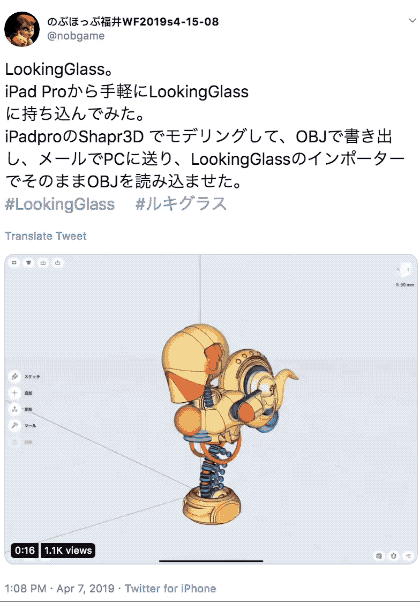Click Translate Tweet
This screenshot has width=420, height=602.
pyautogui.click(x=46, y=236)
